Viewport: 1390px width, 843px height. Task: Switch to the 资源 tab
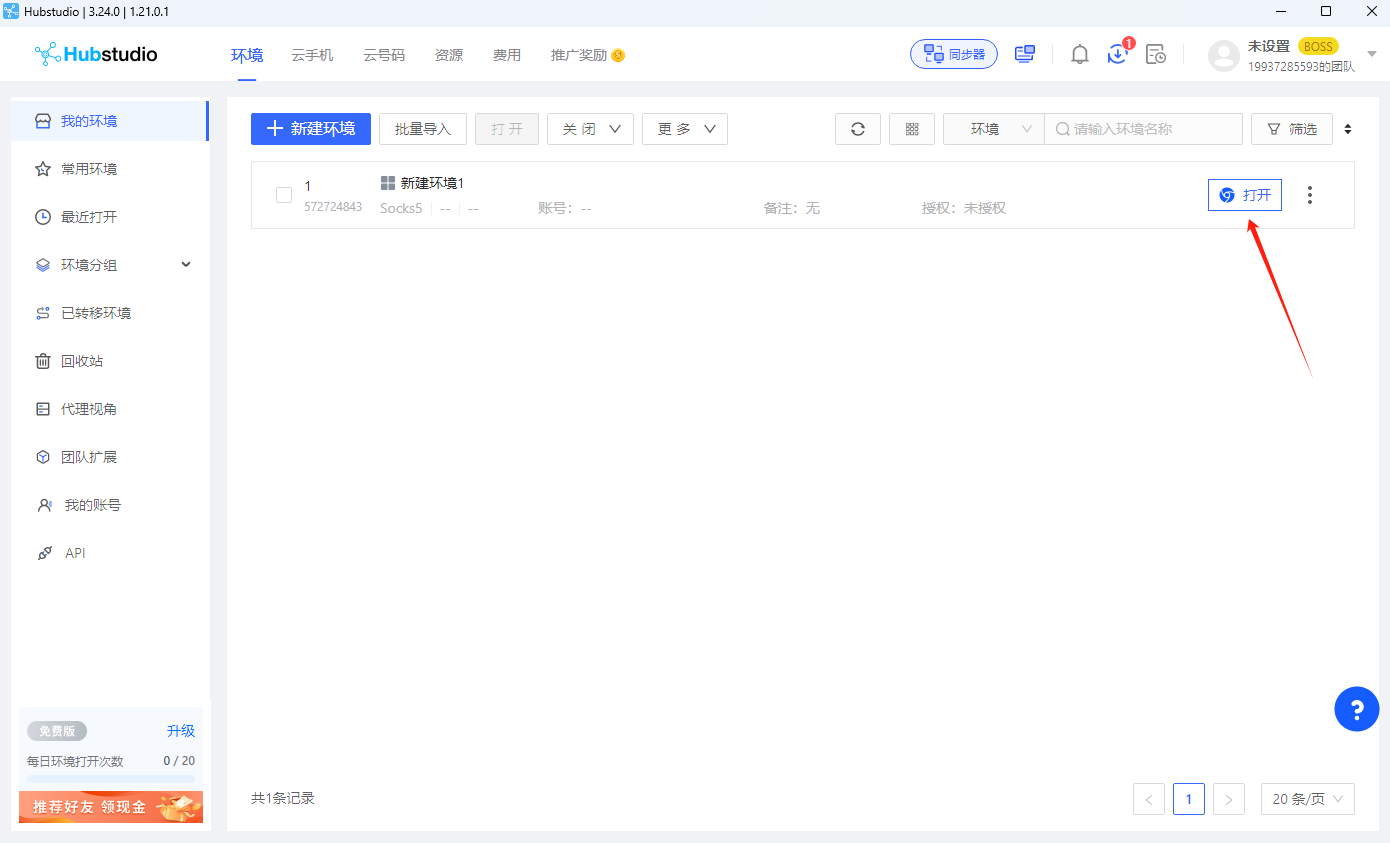coord(449,55)
